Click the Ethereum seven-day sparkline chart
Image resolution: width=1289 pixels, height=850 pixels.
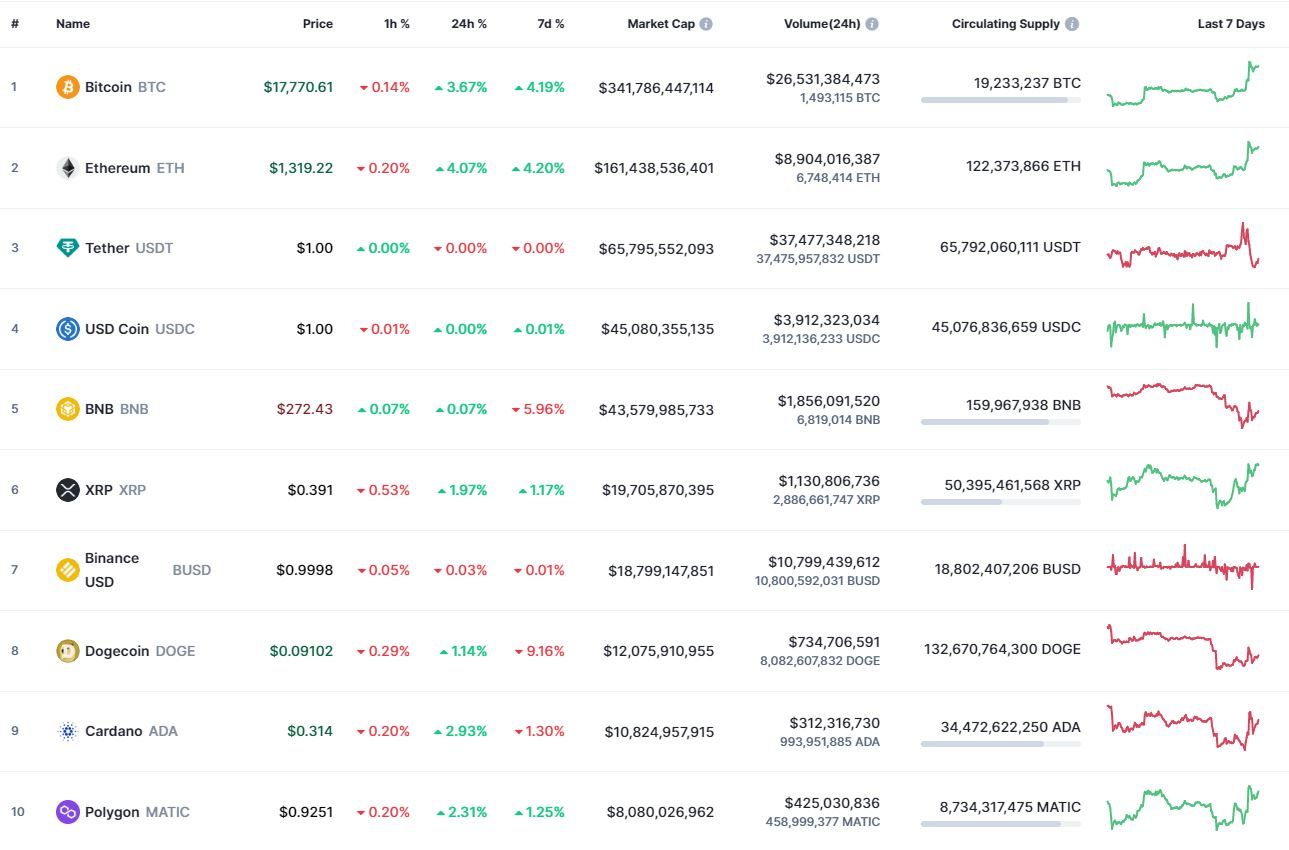1183,165
